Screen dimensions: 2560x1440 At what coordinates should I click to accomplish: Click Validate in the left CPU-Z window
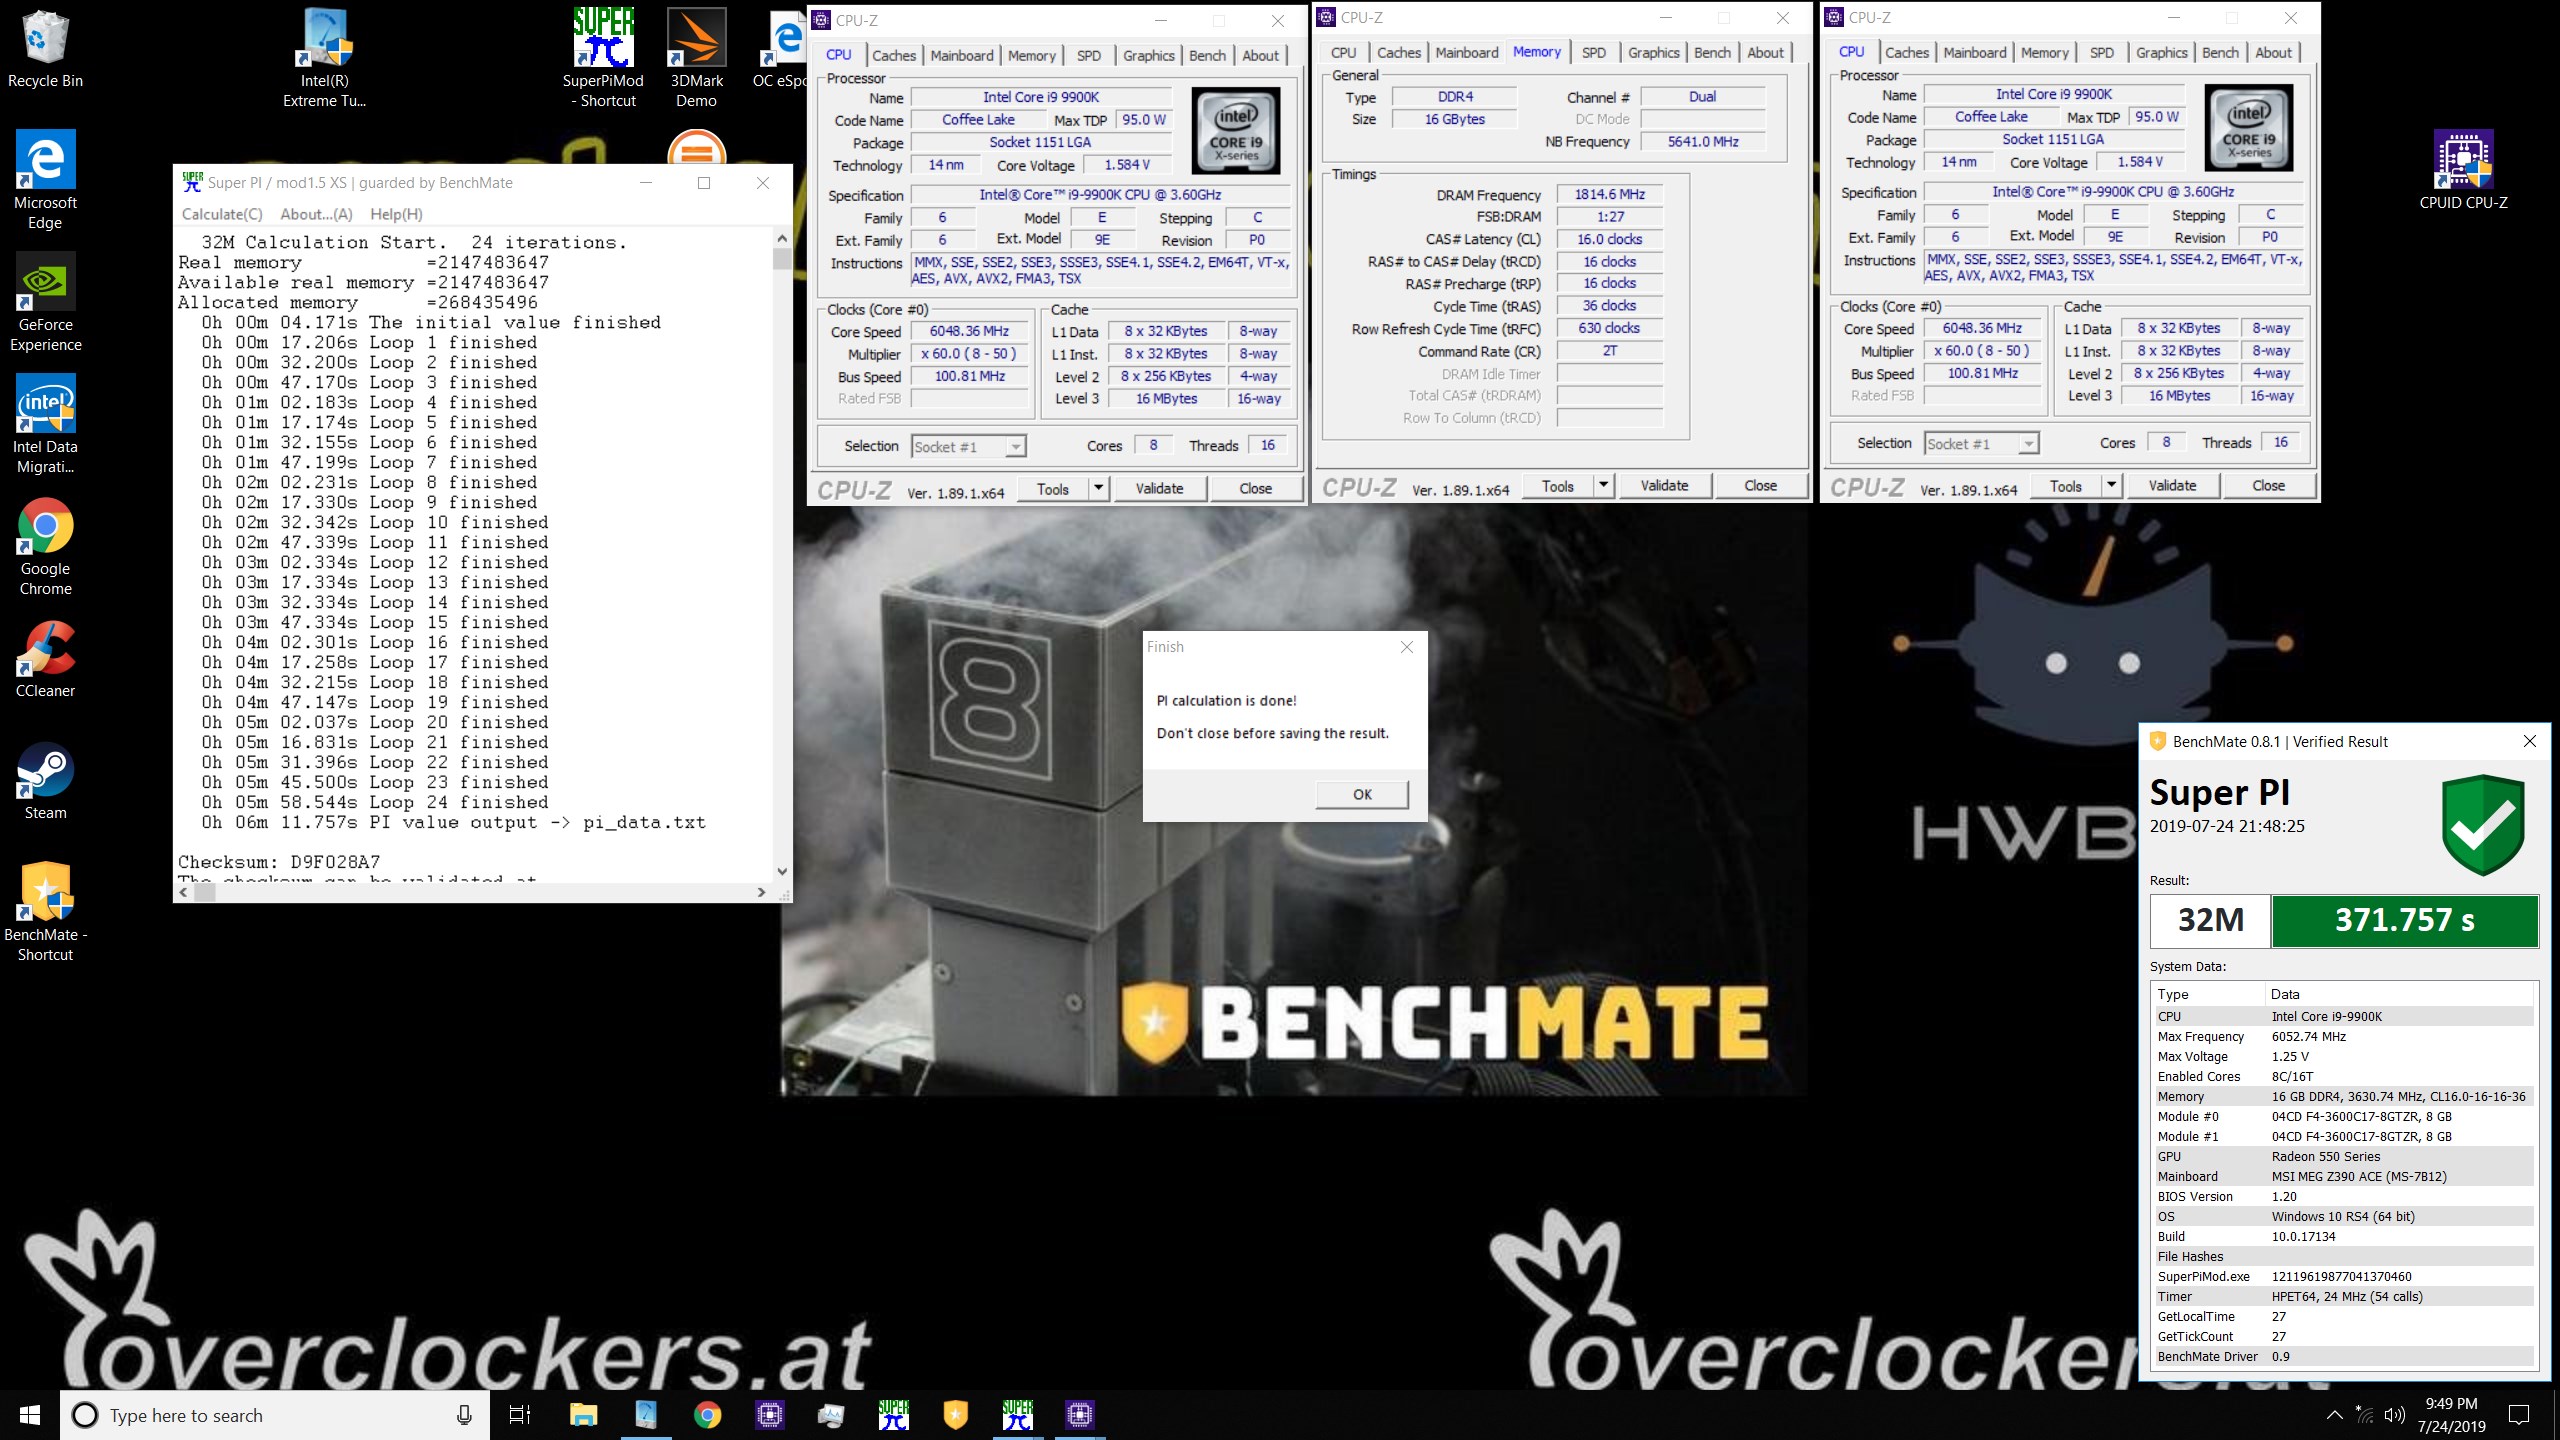[x=1159, y=488]
